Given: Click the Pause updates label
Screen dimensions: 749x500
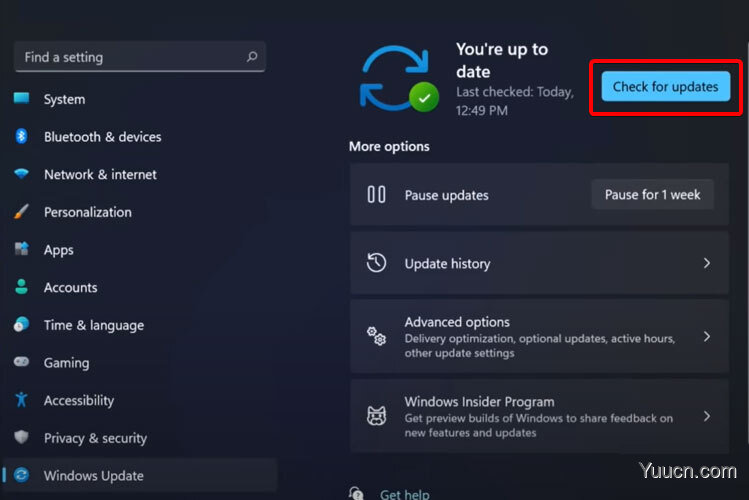Looking at the screenshot, I should 447,195.
